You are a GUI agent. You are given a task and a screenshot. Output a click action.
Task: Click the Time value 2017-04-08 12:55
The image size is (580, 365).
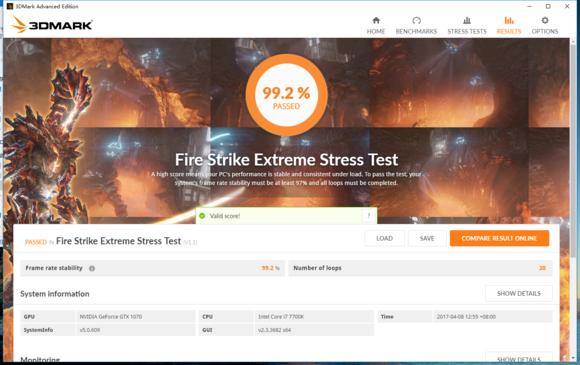(x=466, y=317)
